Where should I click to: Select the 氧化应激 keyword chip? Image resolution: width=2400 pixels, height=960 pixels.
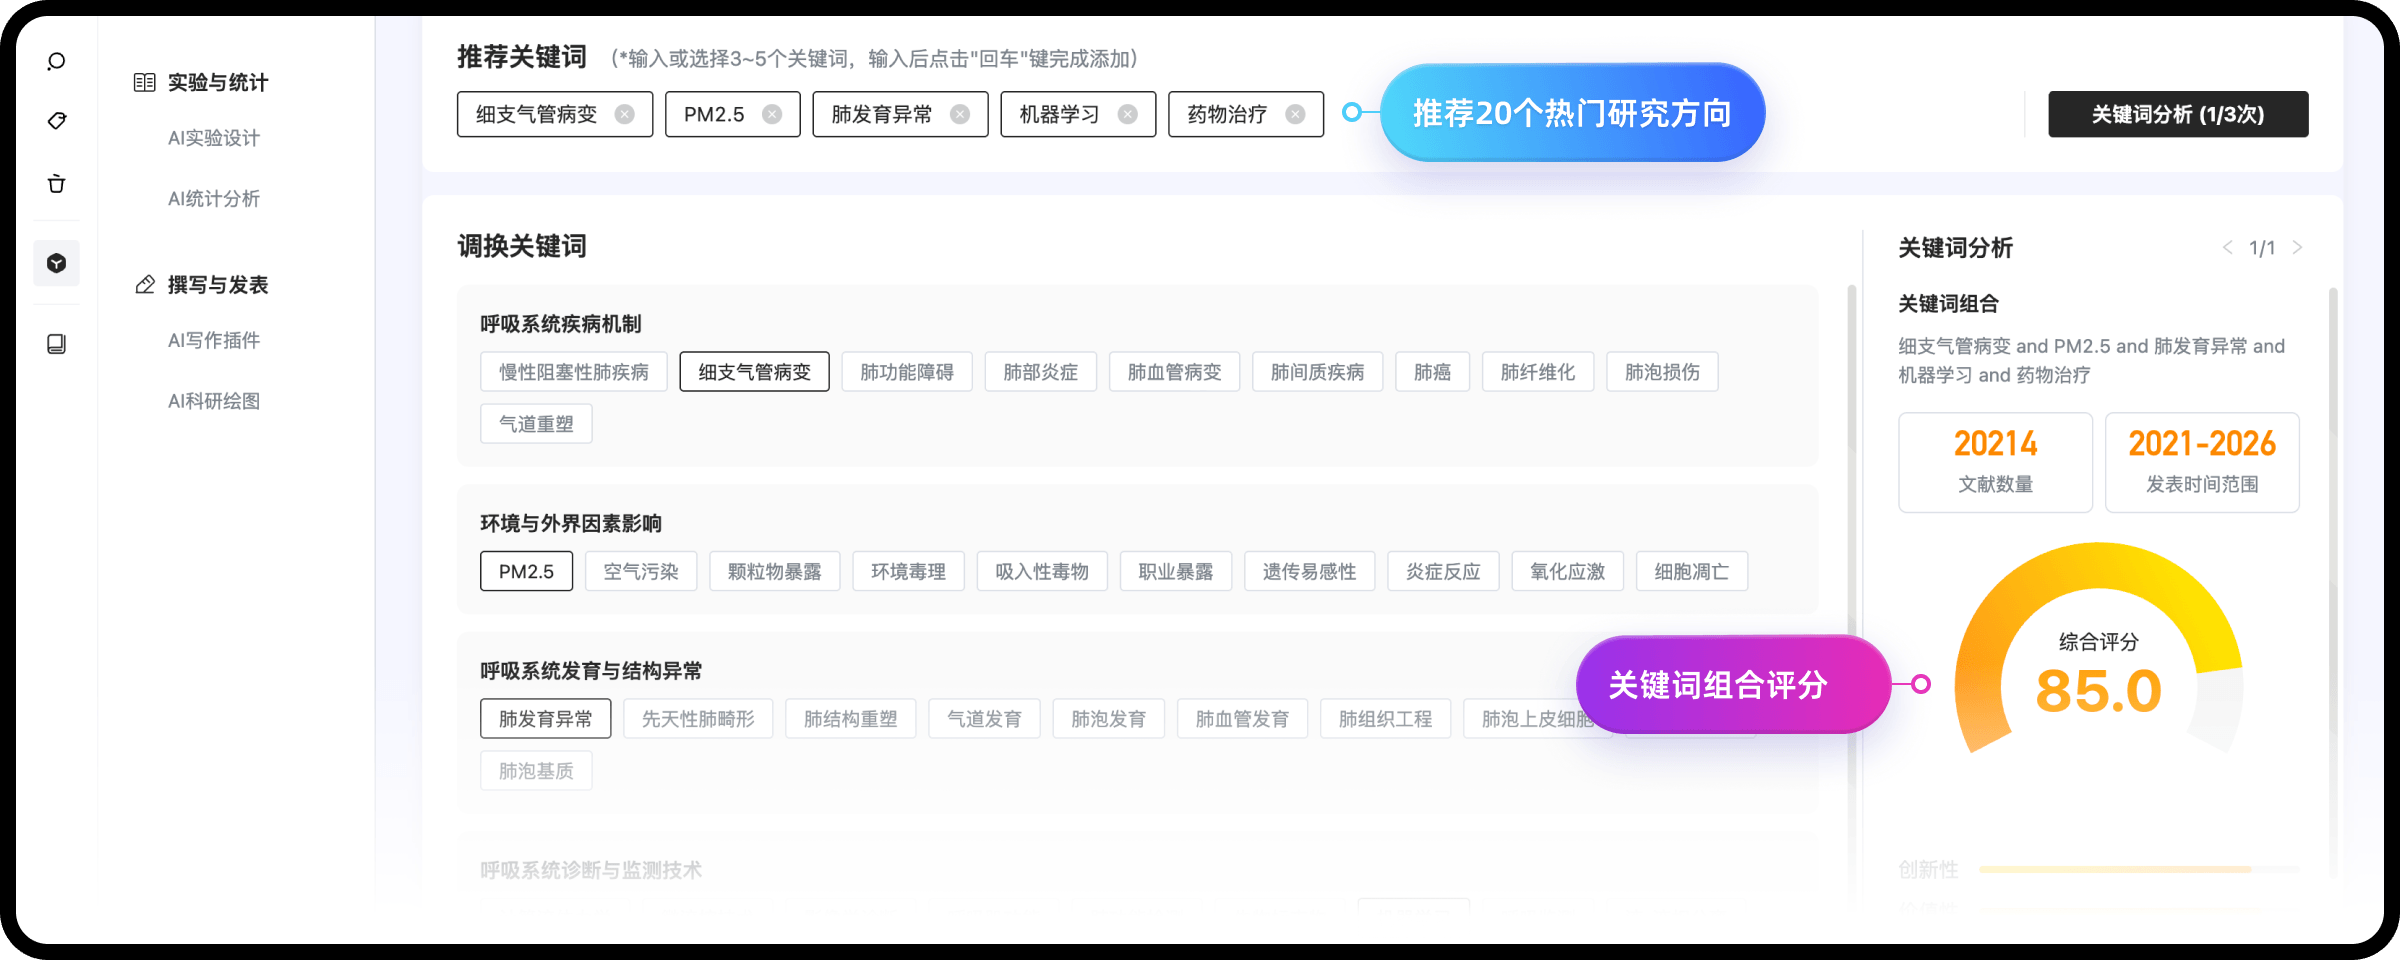coord(1568,571)
